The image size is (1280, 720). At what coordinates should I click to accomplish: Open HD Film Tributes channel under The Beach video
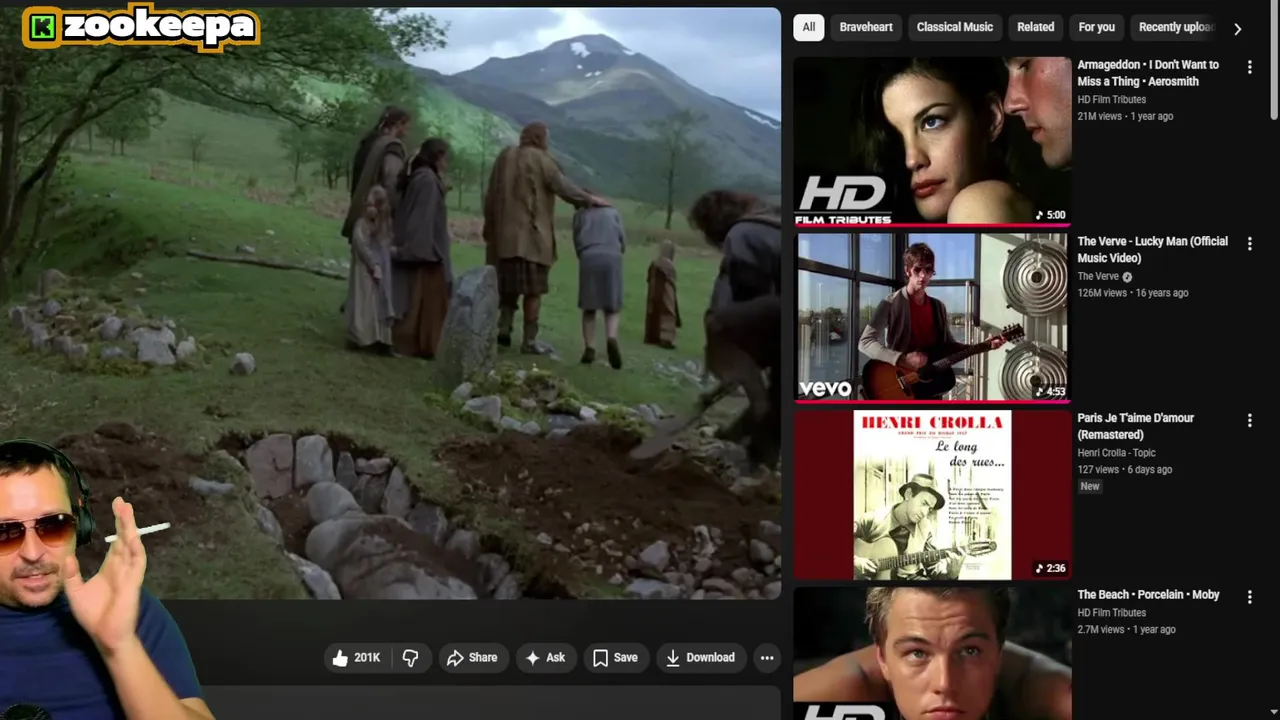click(x=1111, y=612)
